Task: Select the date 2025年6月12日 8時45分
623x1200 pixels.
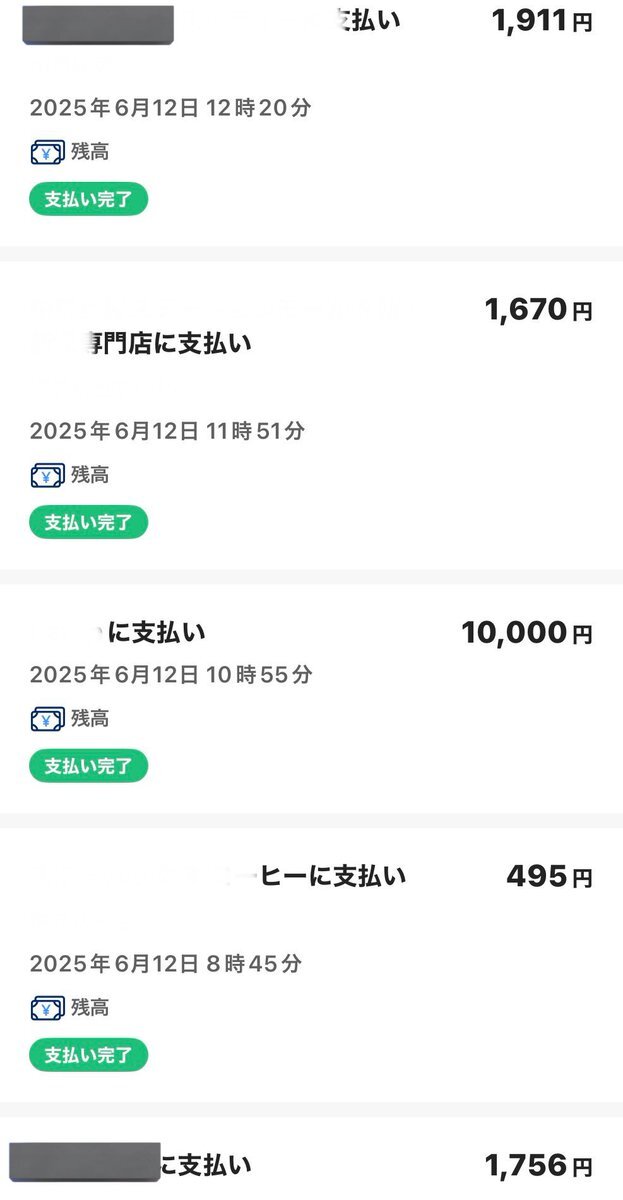Action: 165,964
